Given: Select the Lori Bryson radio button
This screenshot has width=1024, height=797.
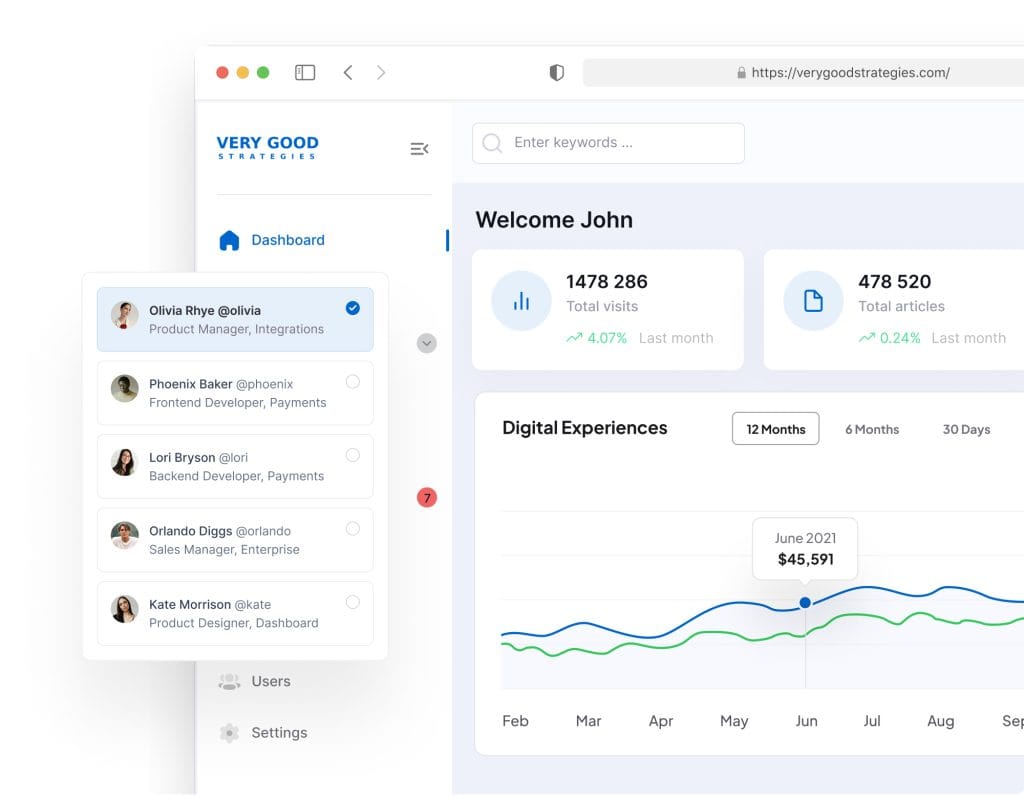Looking at the screenshot, I should (352, 455).
